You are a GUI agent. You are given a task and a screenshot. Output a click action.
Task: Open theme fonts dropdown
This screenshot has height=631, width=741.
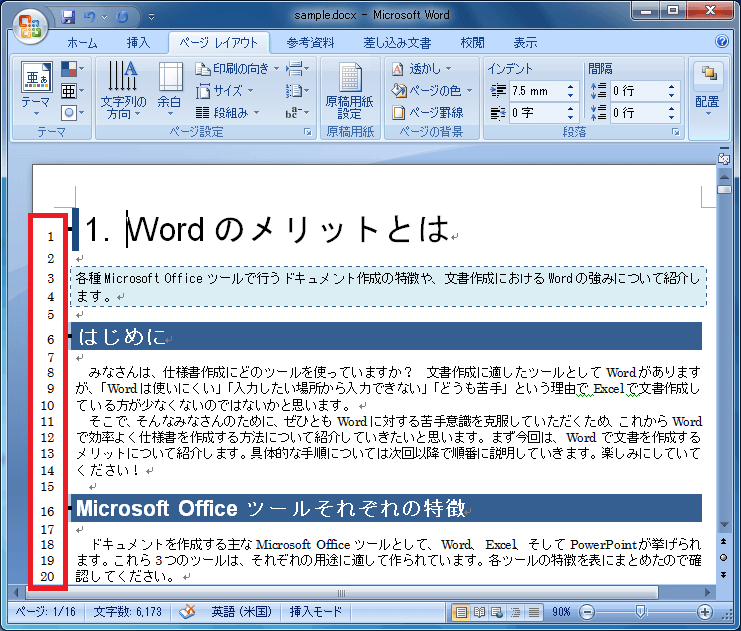[72, 91]
